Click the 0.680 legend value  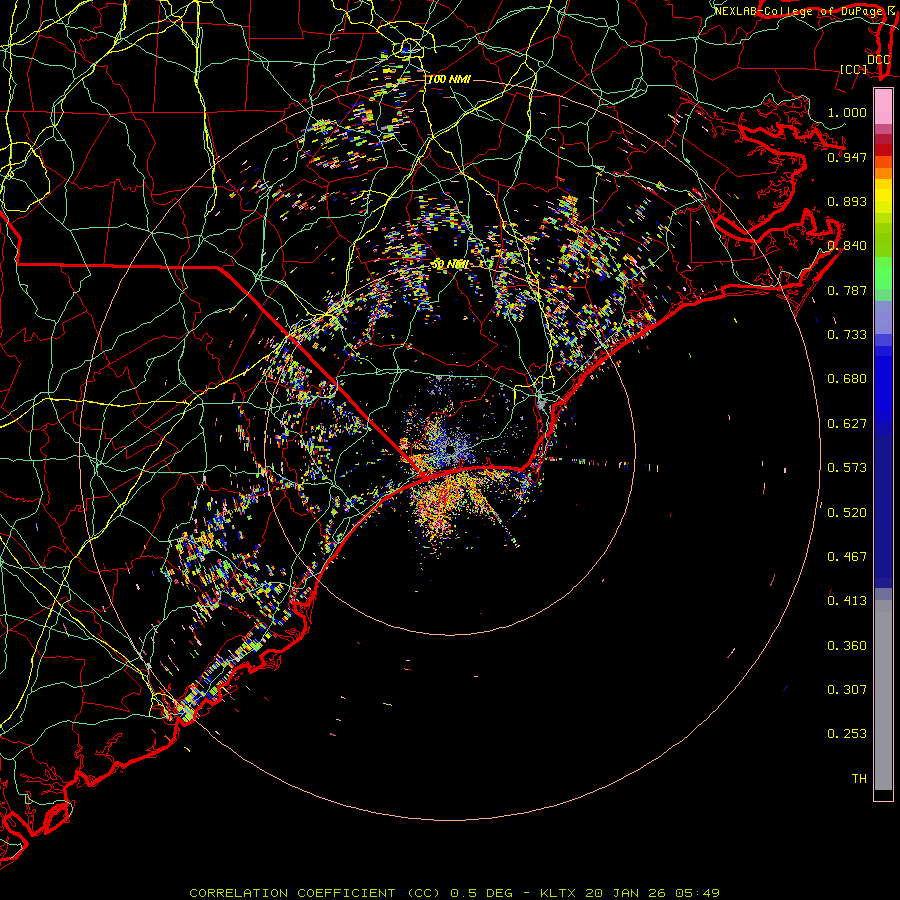click(847, 379)
